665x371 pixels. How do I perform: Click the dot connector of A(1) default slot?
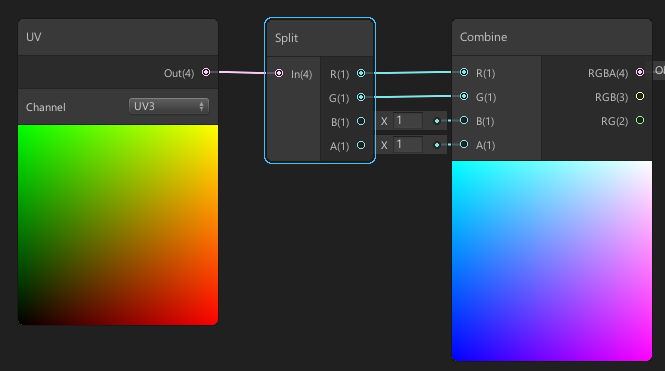(437, 145)
